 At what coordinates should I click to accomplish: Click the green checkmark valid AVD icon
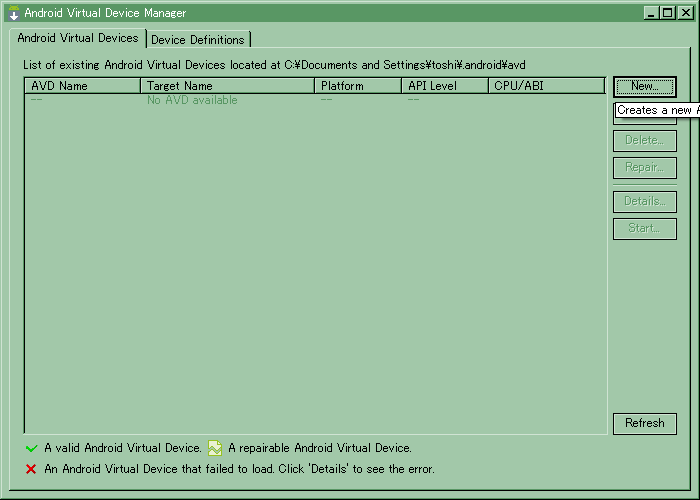(32, 448)
